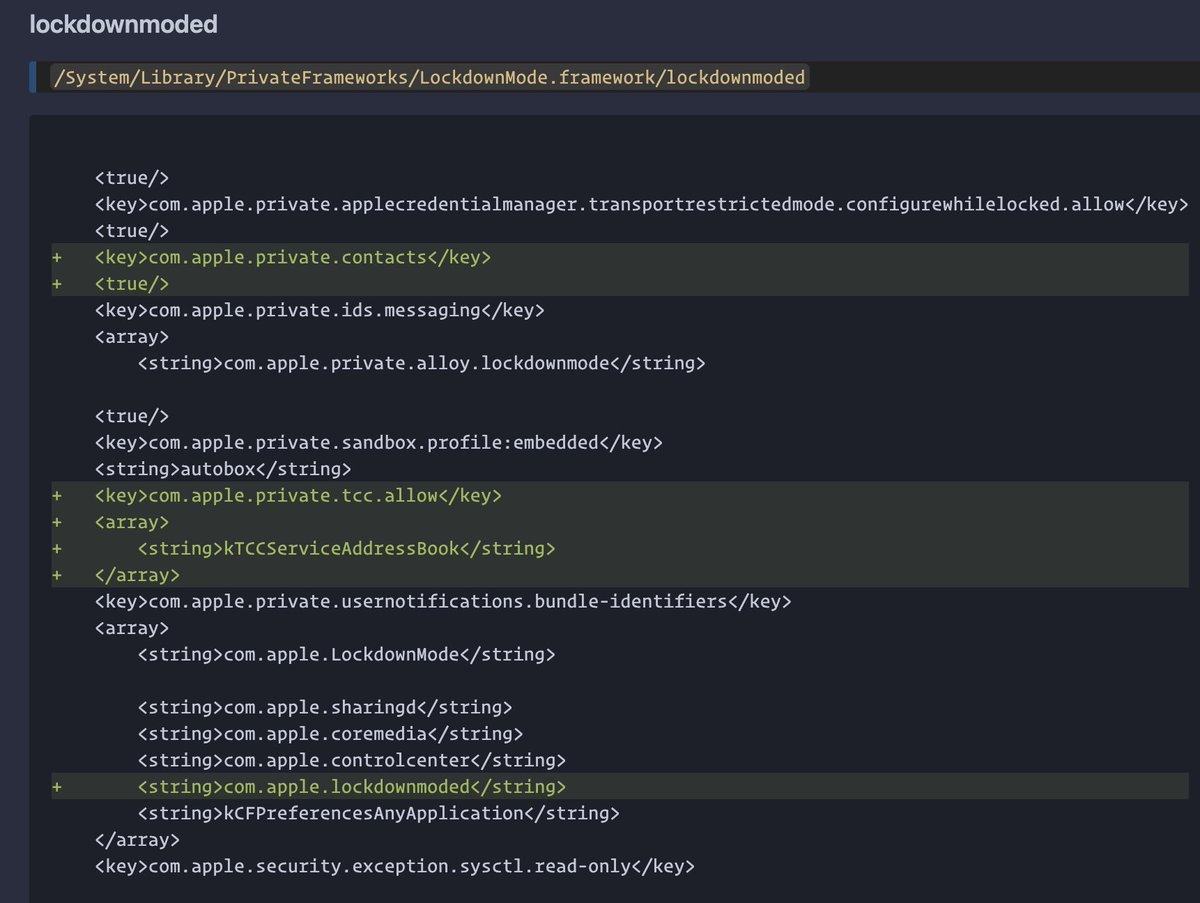Click the added com.apple.private.contacts key line
Viewport: 1200px width, 903px height.
pos(294,257)
